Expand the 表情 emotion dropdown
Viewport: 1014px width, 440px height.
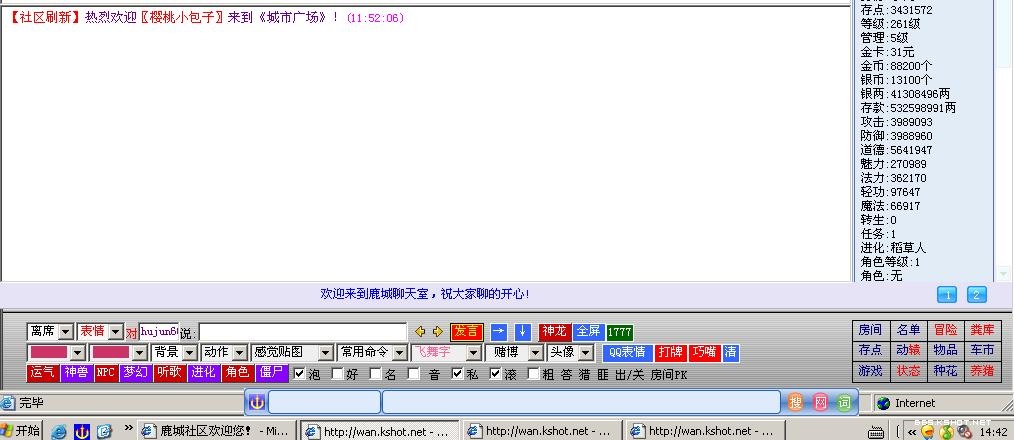tap(115, 332)
